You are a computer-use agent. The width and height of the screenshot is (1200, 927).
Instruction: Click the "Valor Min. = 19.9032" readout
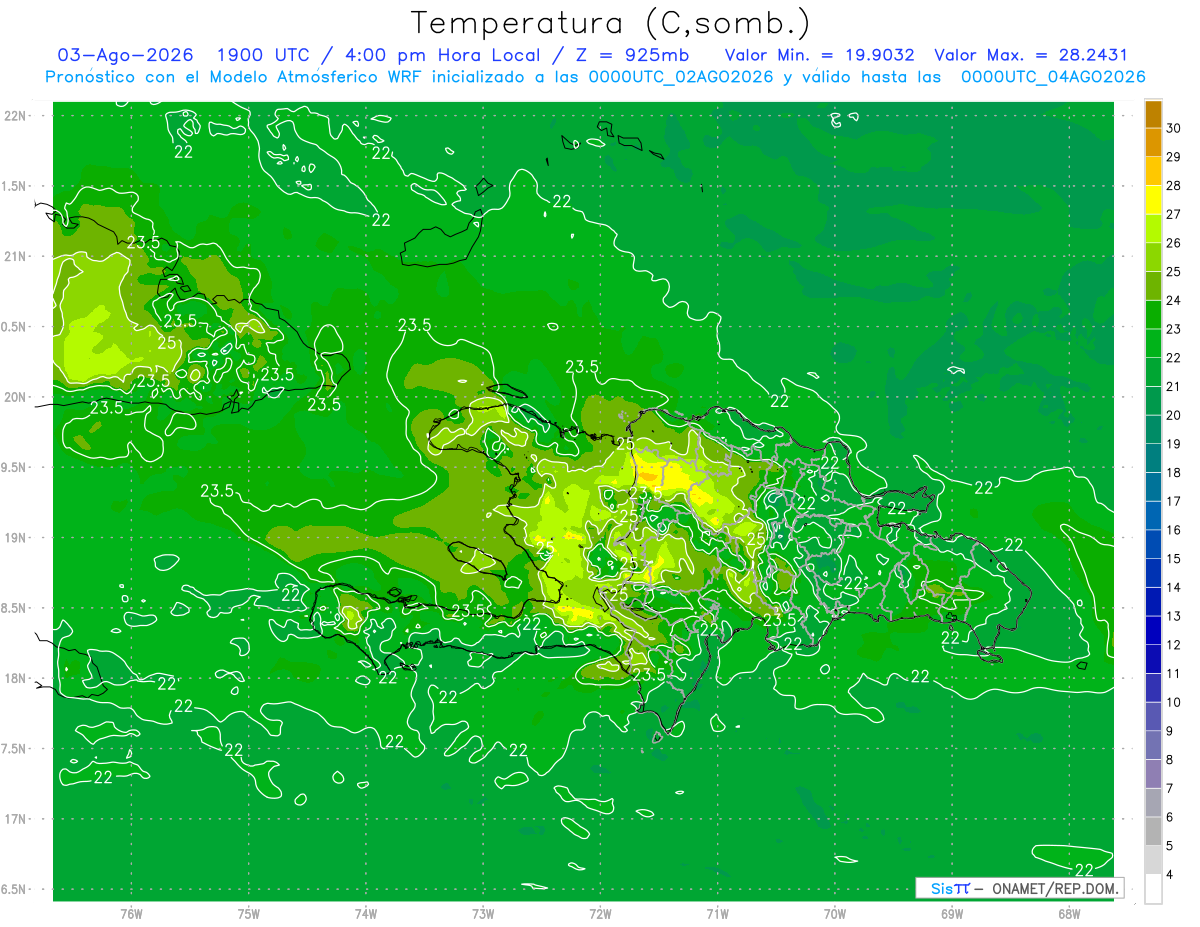pyautogui.click(x=820, y=56)
